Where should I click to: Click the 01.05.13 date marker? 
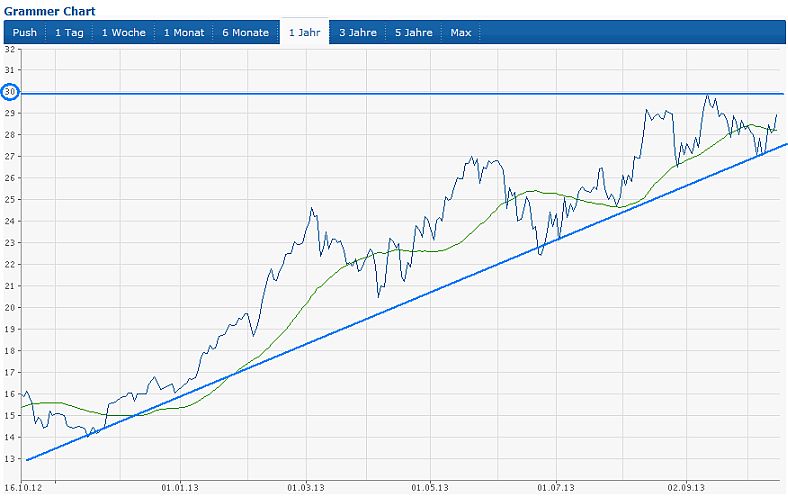tap(430, 488)
